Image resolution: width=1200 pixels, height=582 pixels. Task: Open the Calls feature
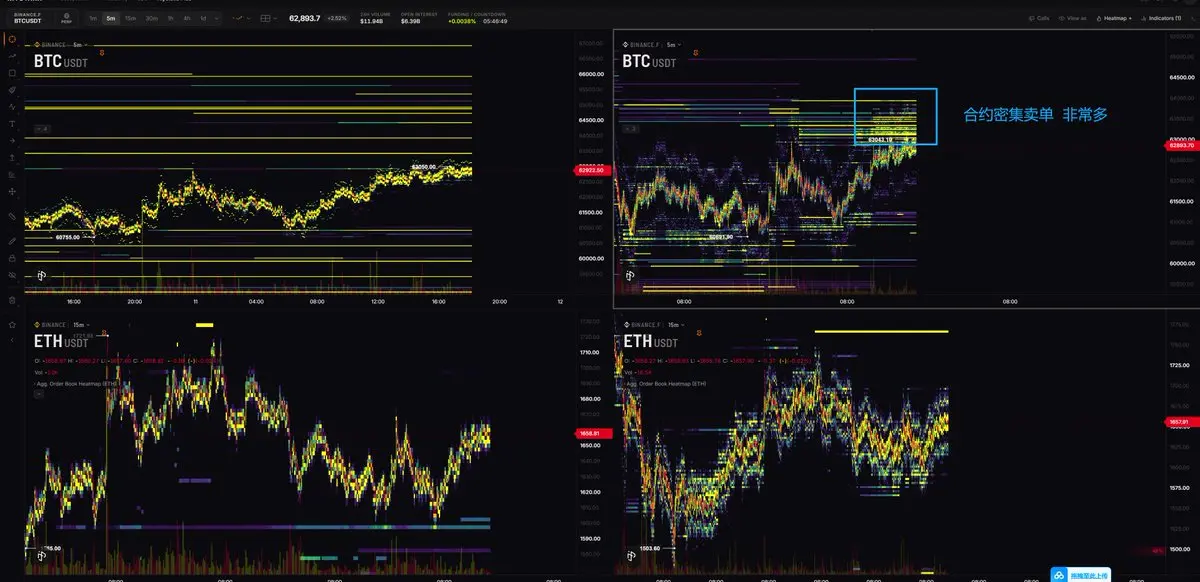coord(1039,18)
